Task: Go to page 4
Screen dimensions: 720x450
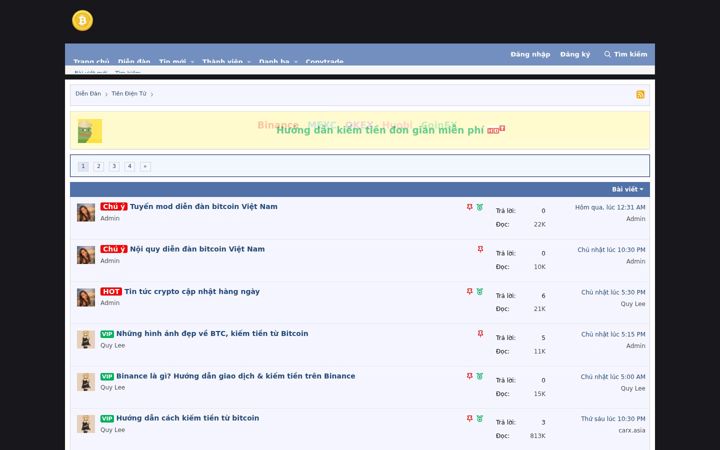Action: pyautogui.click(x=130, y=166)
